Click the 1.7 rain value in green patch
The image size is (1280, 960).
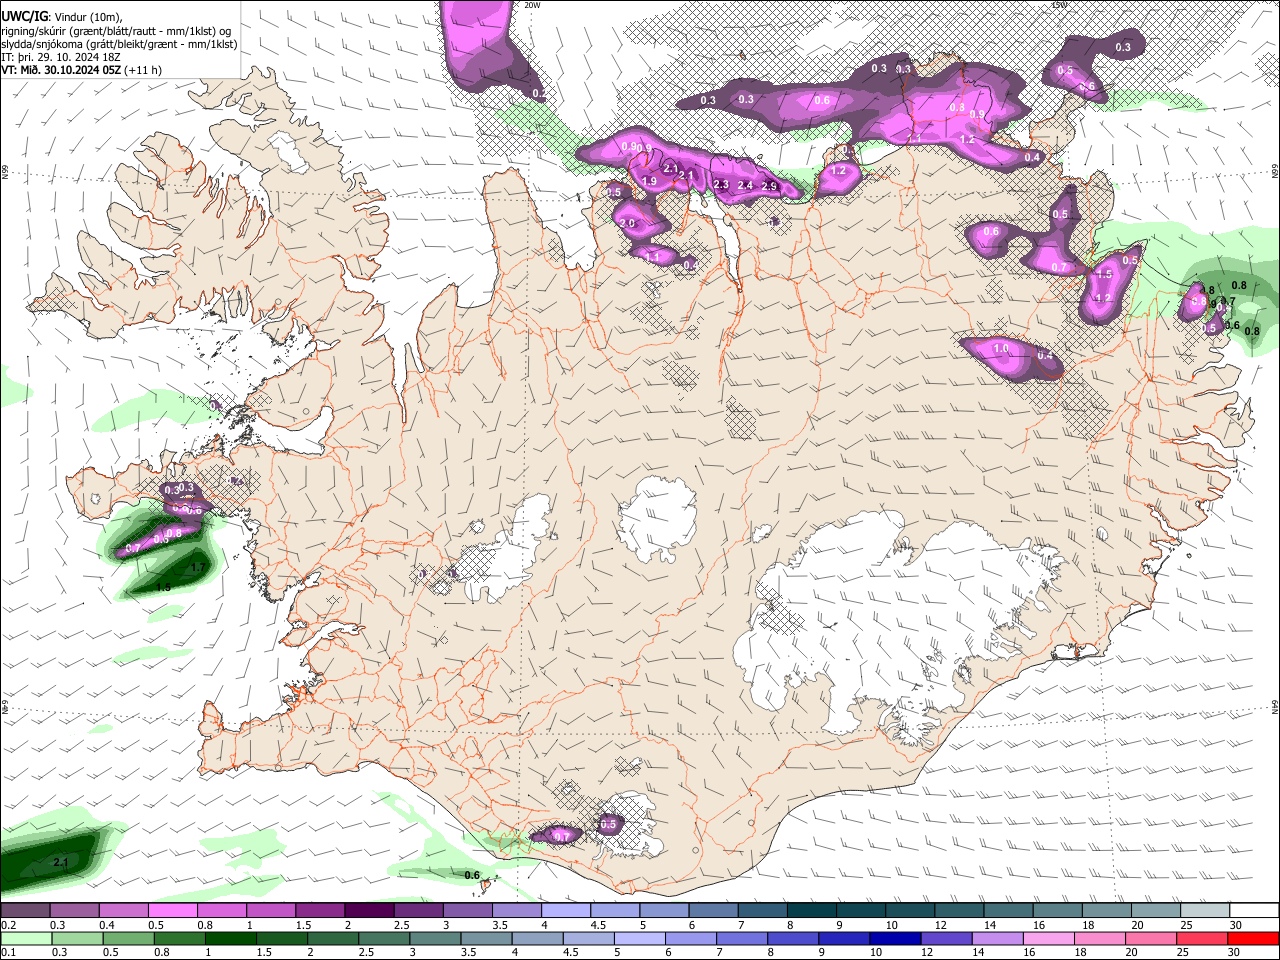click(x=198, y=568)
